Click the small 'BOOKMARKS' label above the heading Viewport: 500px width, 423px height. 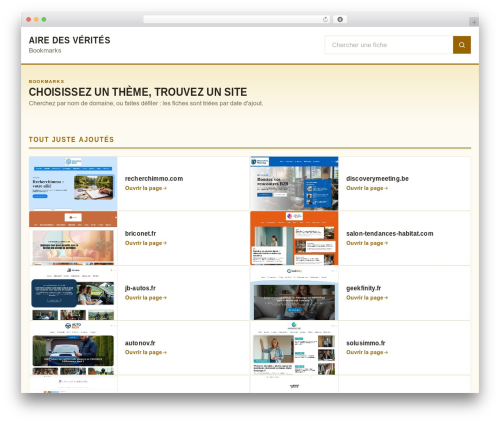click(x=46, y=81)
